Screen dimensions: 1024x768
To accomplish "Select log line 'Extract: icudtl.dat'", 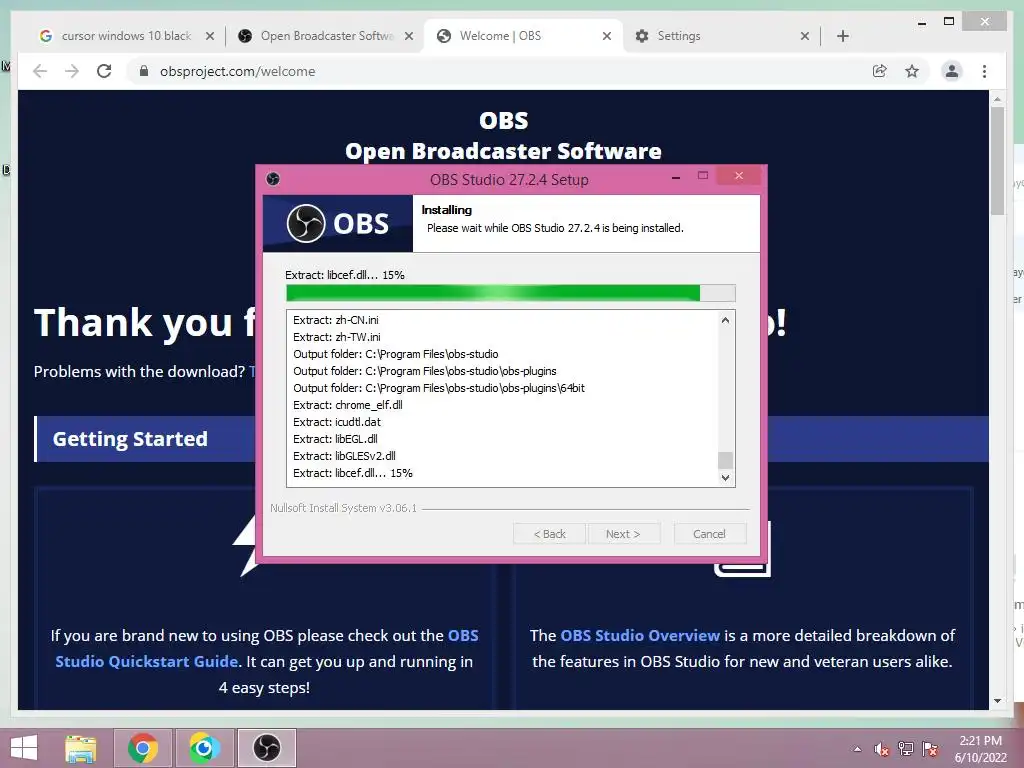I will [337, 422].
